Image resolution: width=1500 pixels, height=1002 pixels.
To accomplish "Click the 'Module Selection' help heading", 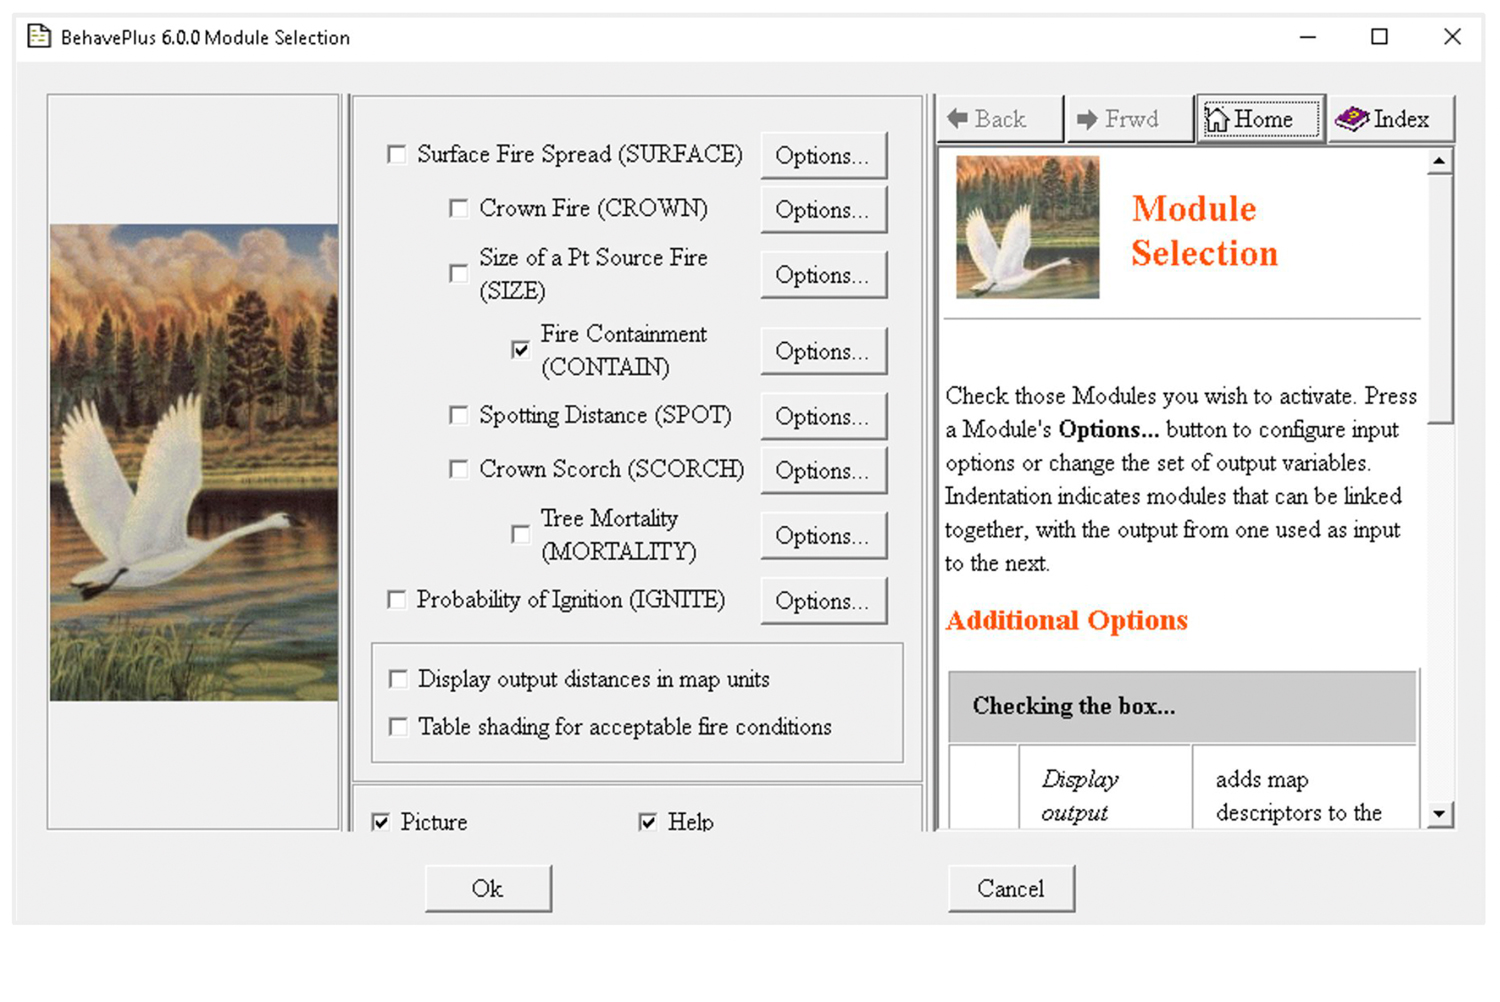I will click(1204, 231).
